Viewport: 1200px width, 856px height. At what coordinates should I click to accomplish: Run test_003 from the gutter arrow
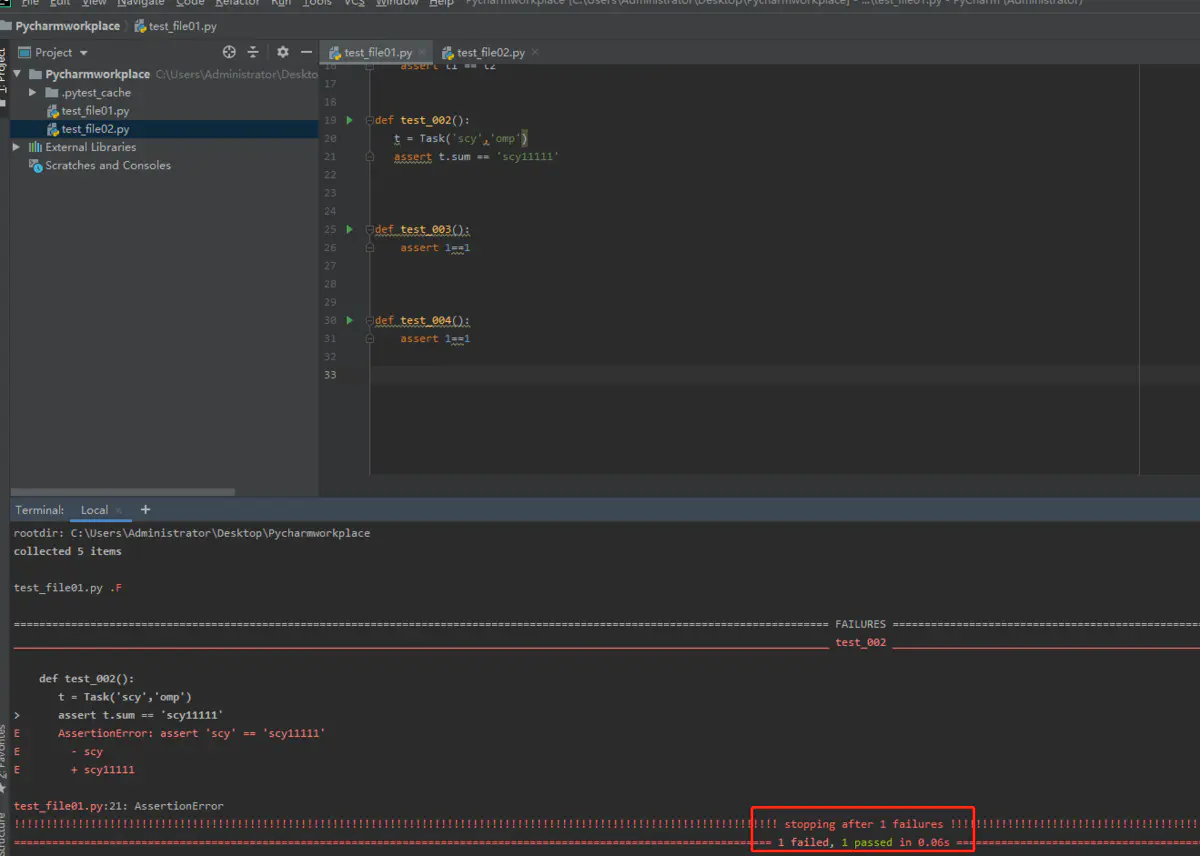(349, 229)
